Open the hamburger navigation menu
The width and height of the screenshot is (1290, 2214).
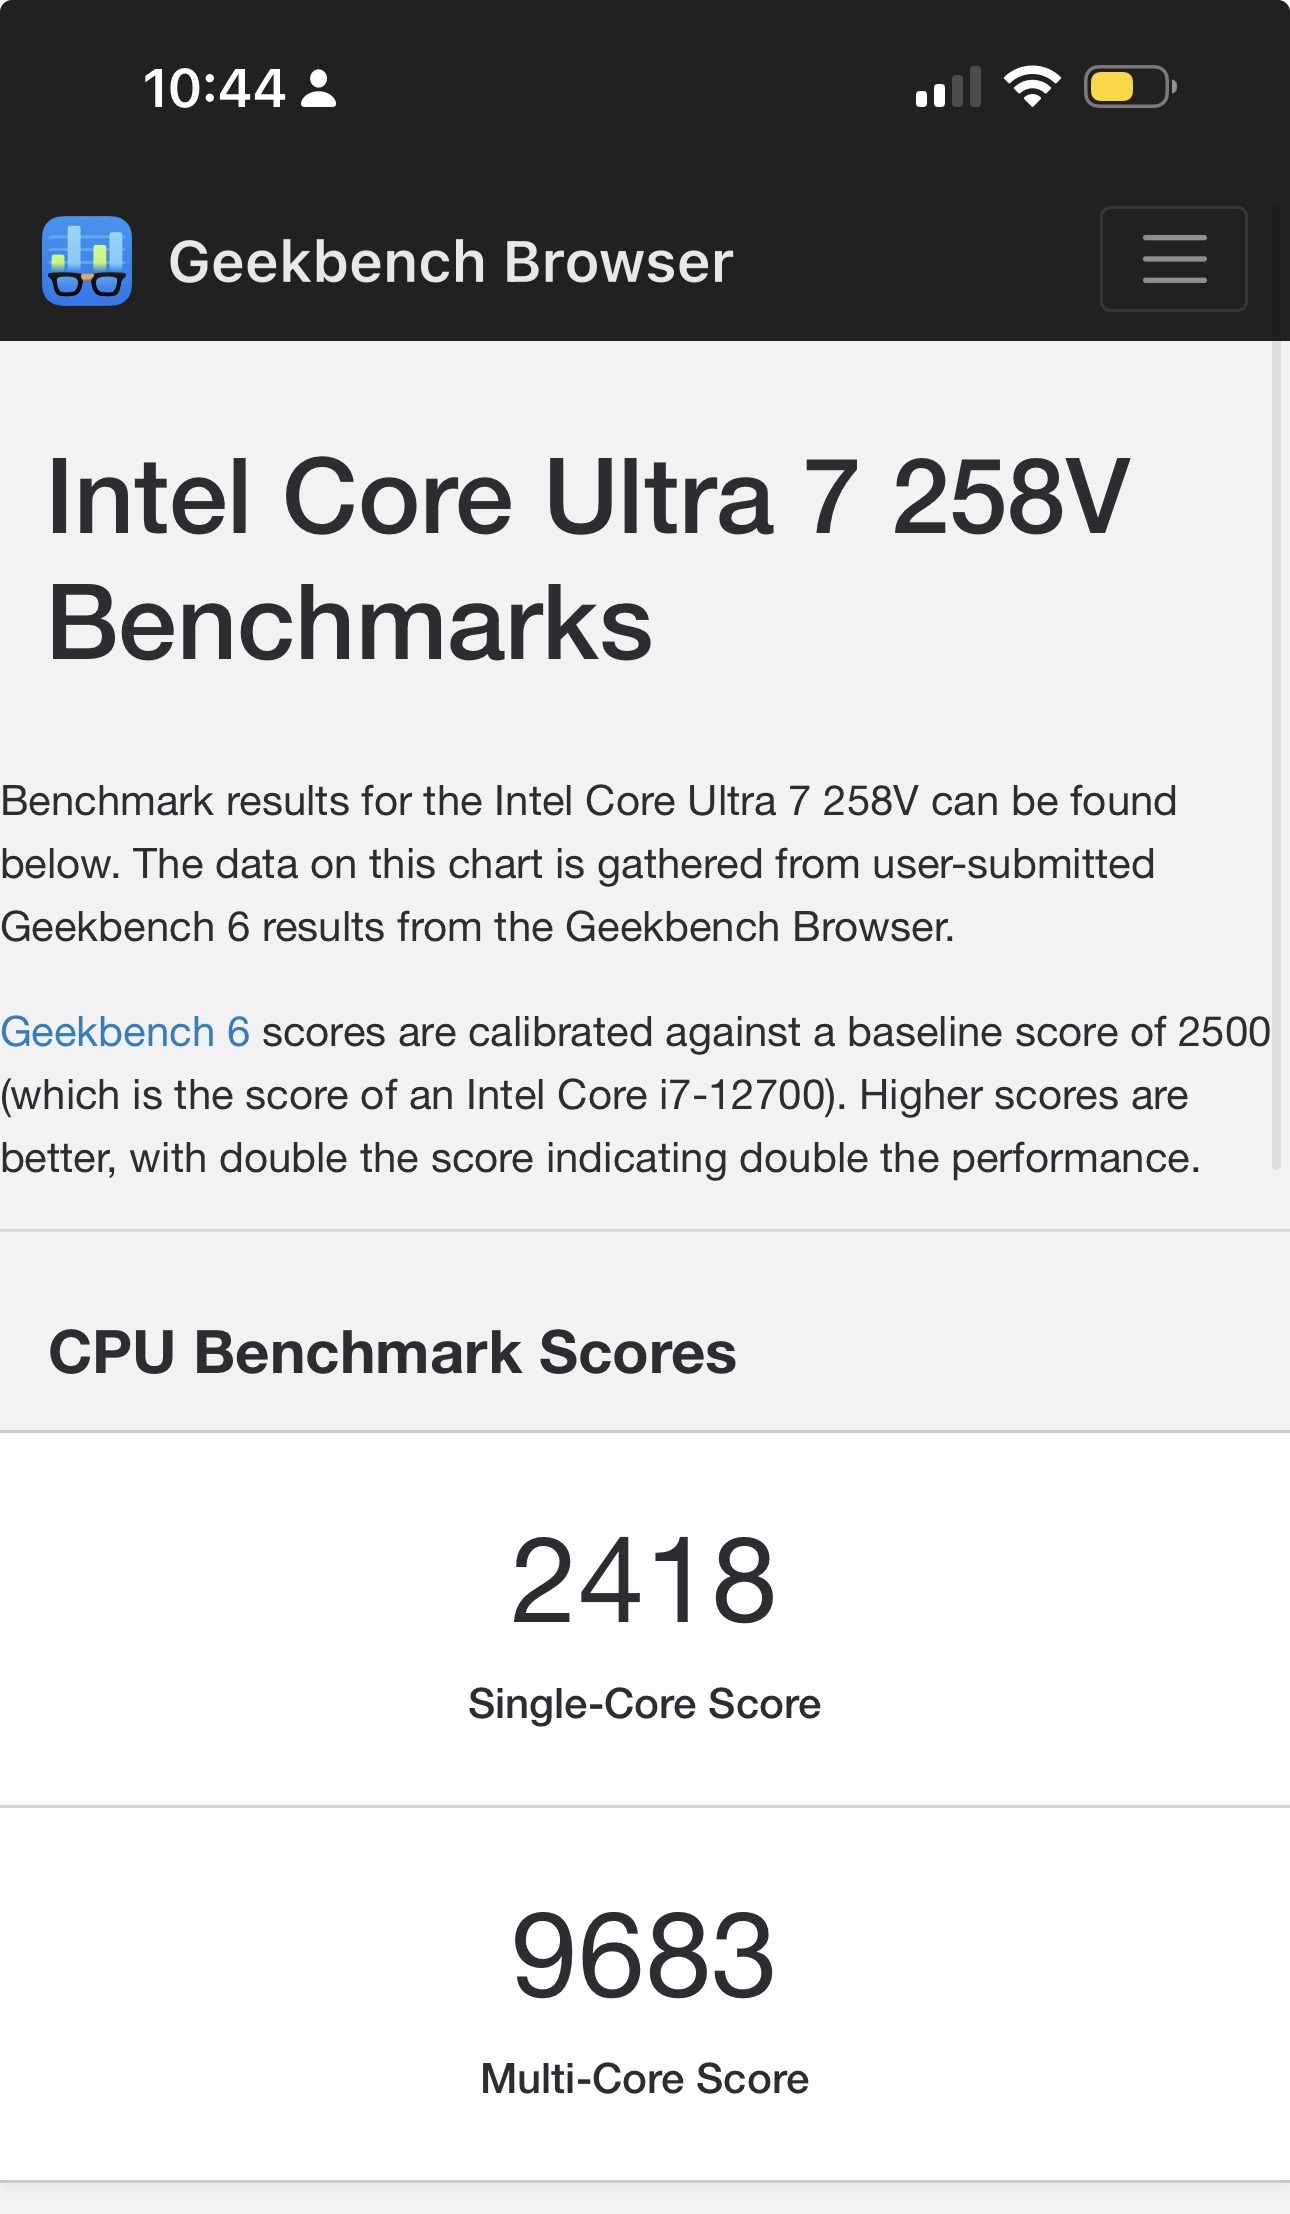pyautogui.click(x=1173, y=259)
